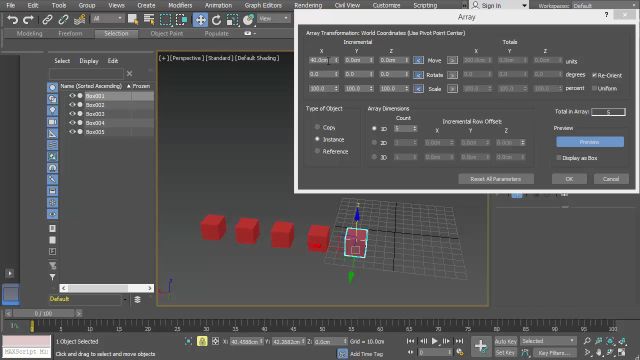Click the blue Preview button
The width and height of the screenshot is (640, 360).
click(590, 142)
